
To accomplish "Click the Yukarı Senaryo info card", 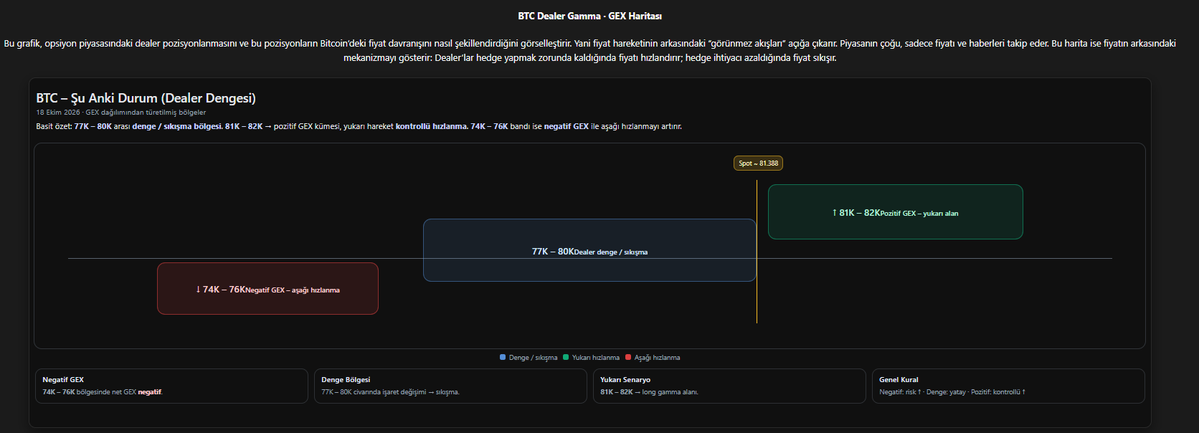I will click(729, 386).
